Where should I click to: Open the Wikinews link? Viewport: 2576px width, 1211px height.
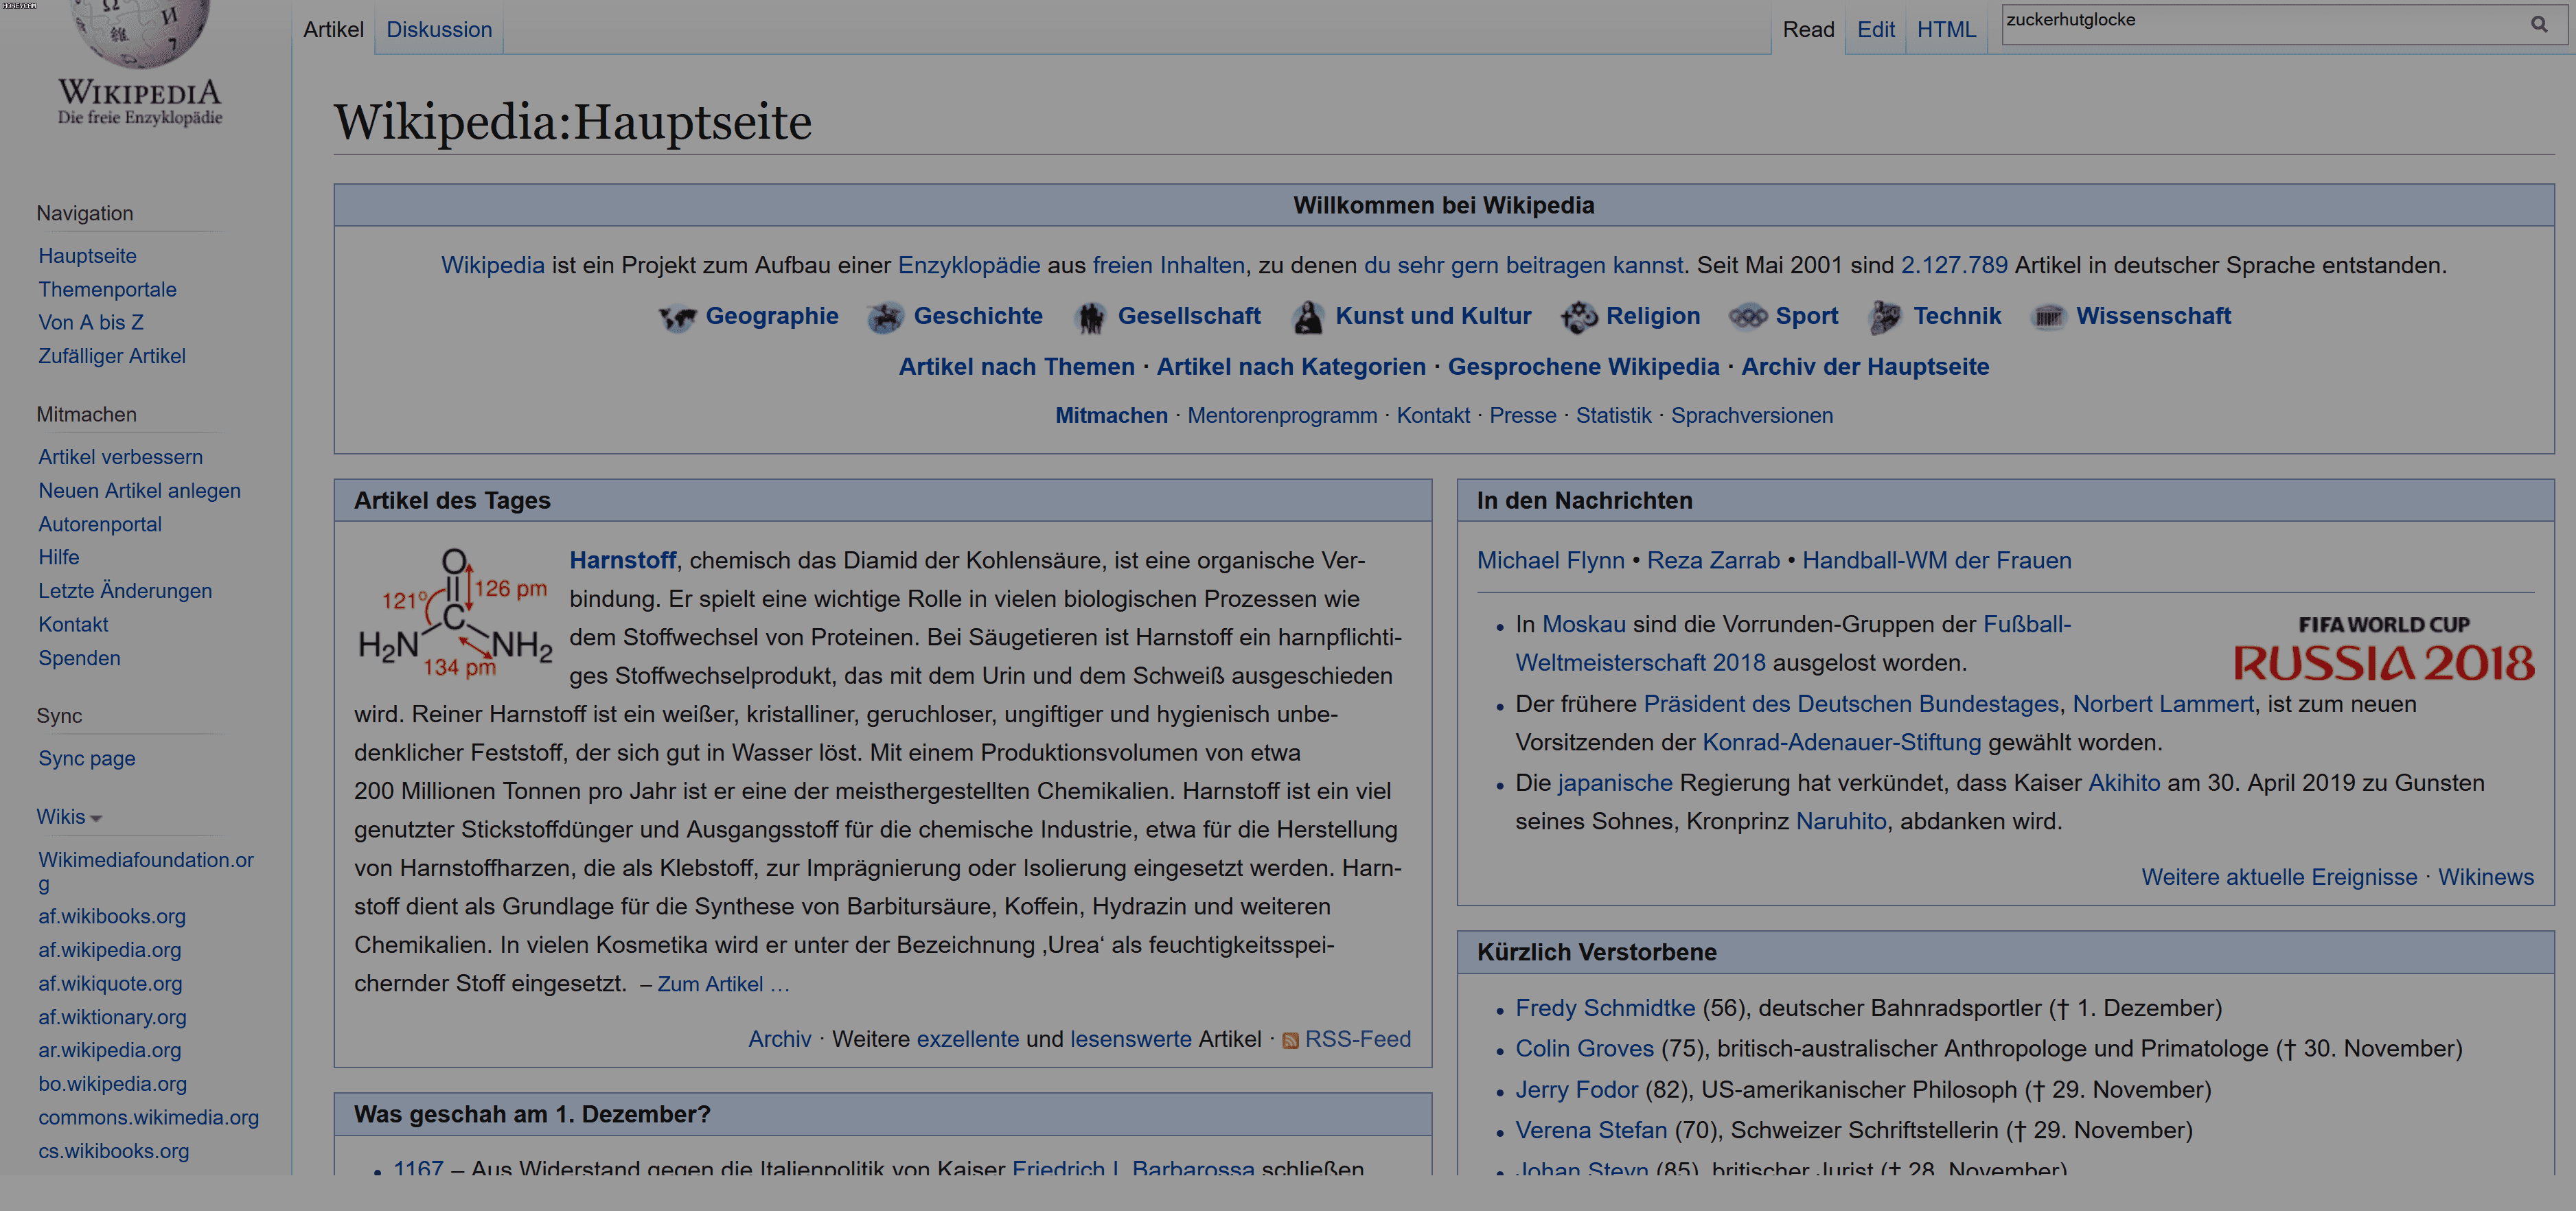pyautogui.click(x=2486, y=878)
